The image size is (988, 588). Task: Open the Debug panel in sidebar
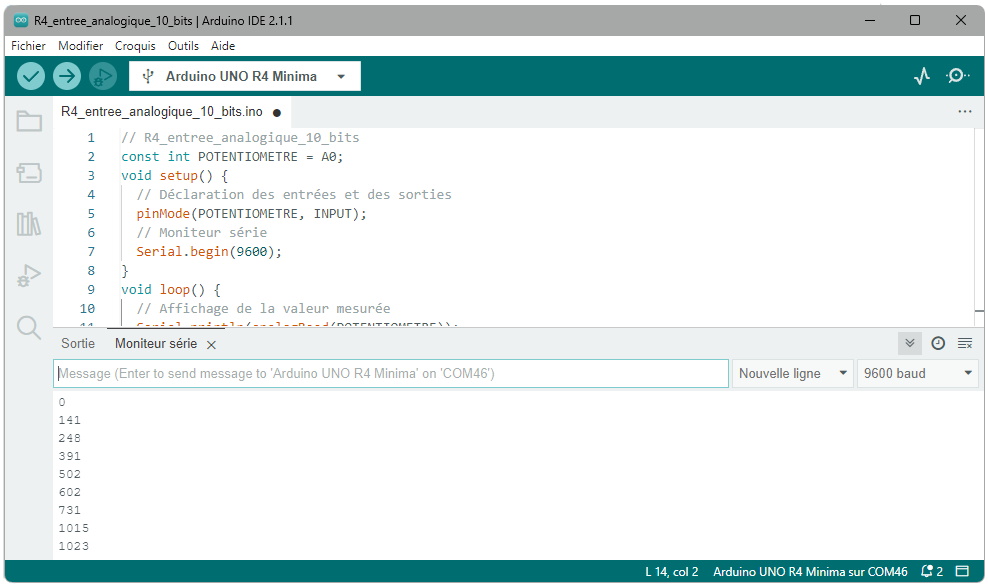(x=29, y=275)
